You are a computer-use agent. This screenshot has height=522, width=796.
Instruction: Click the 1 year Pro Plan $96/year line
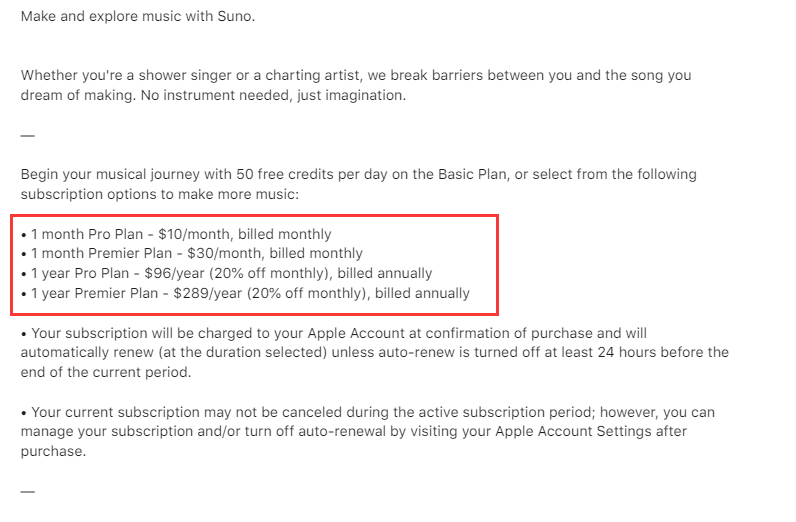[226, 273]
